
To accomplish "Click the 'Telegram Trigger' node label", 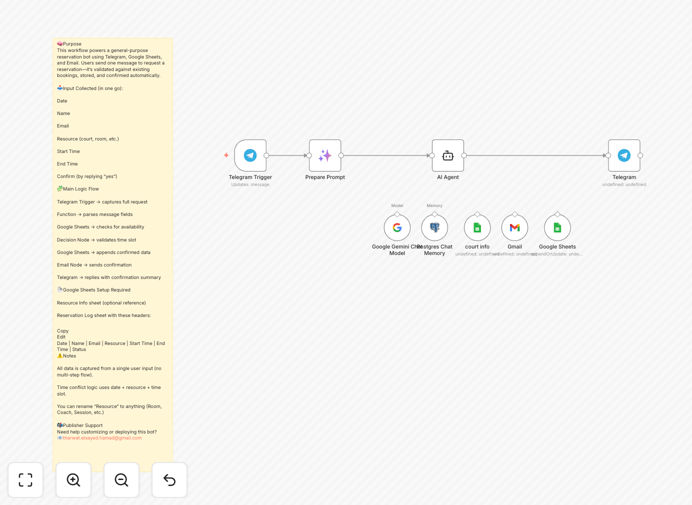I will 250,177.
